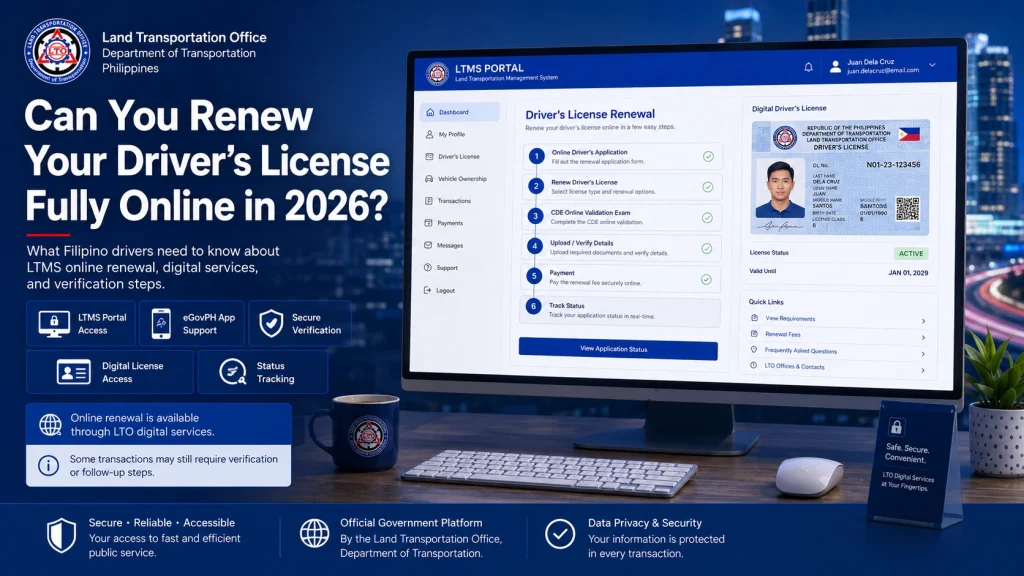
Task: Click the Land Transportation Office seal logo
Action: (57, 51)
